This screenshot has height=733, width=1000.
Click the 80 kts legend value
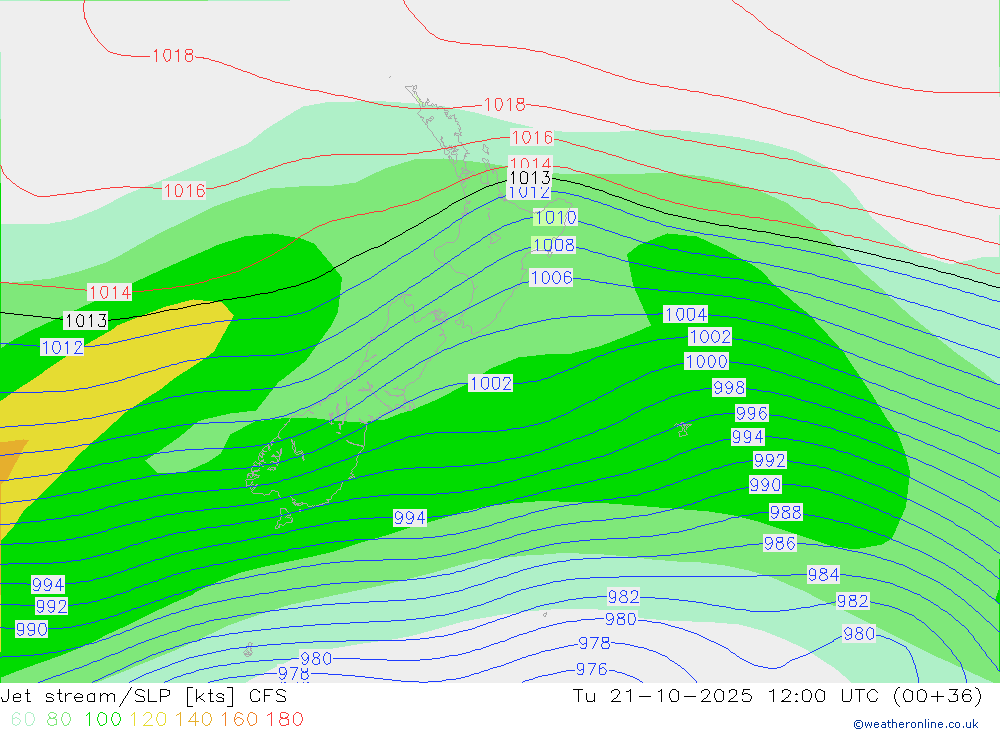pos(59,719)
